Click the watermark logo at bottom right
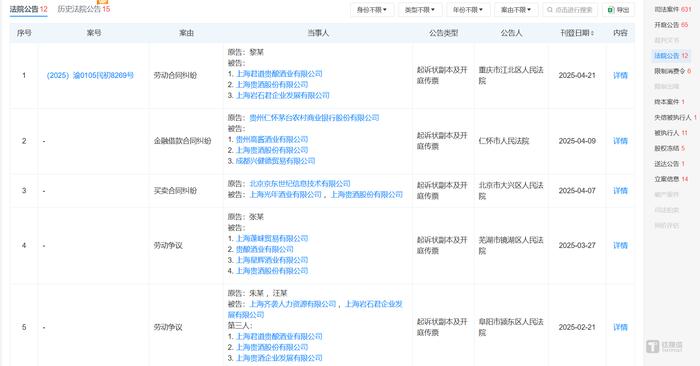Viewport: 700px width, 366px height. [x=664, y=346]
